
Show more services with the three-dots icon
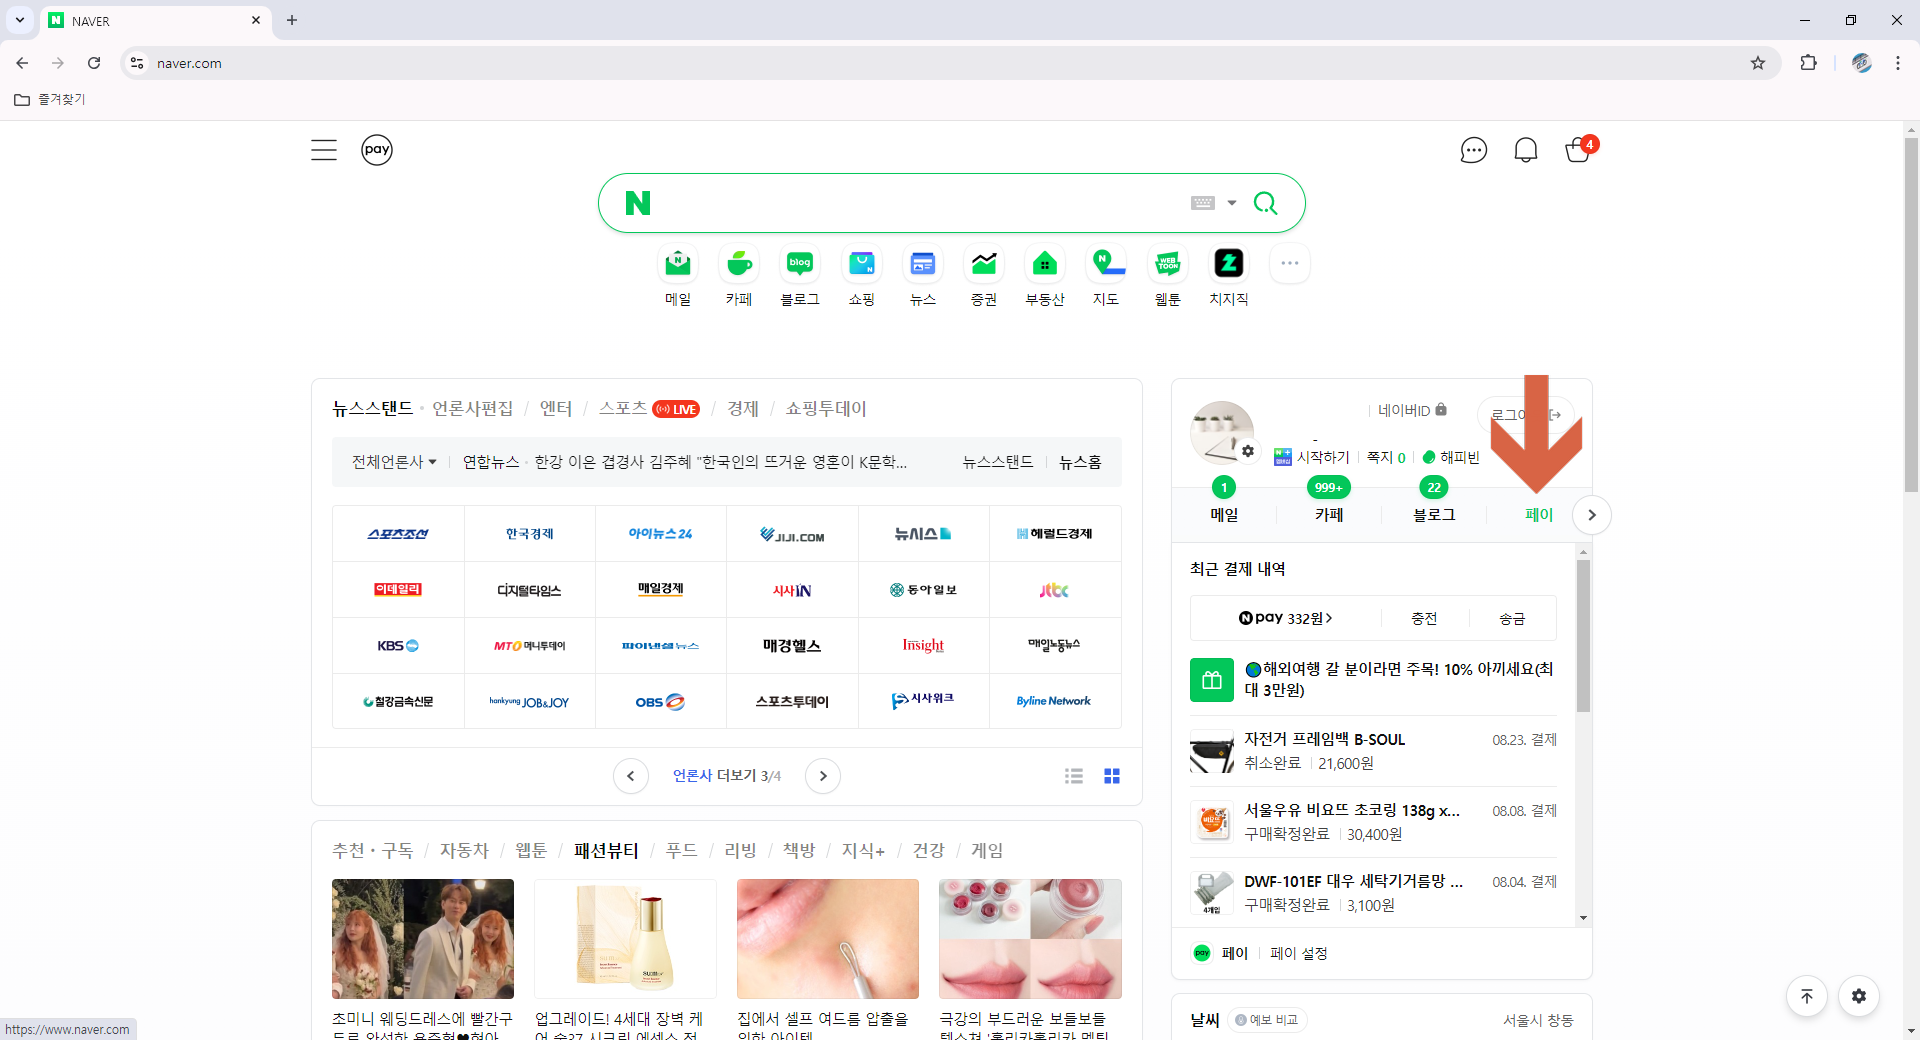tap(1290, 264)
